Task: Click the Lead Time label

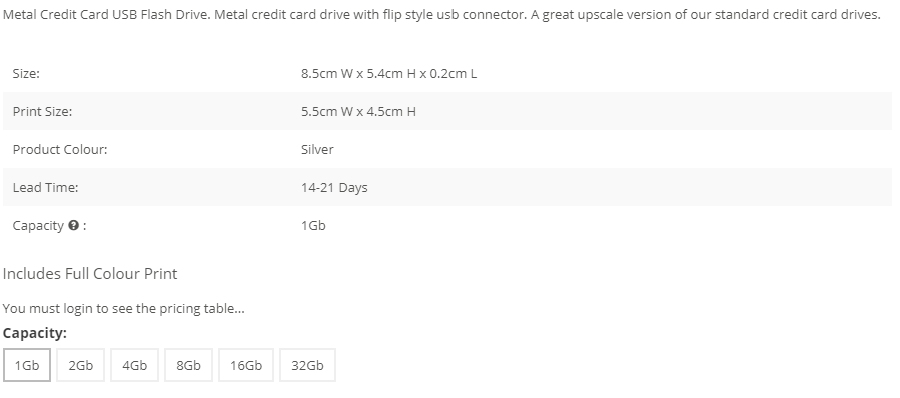Action: pos(45,187)
